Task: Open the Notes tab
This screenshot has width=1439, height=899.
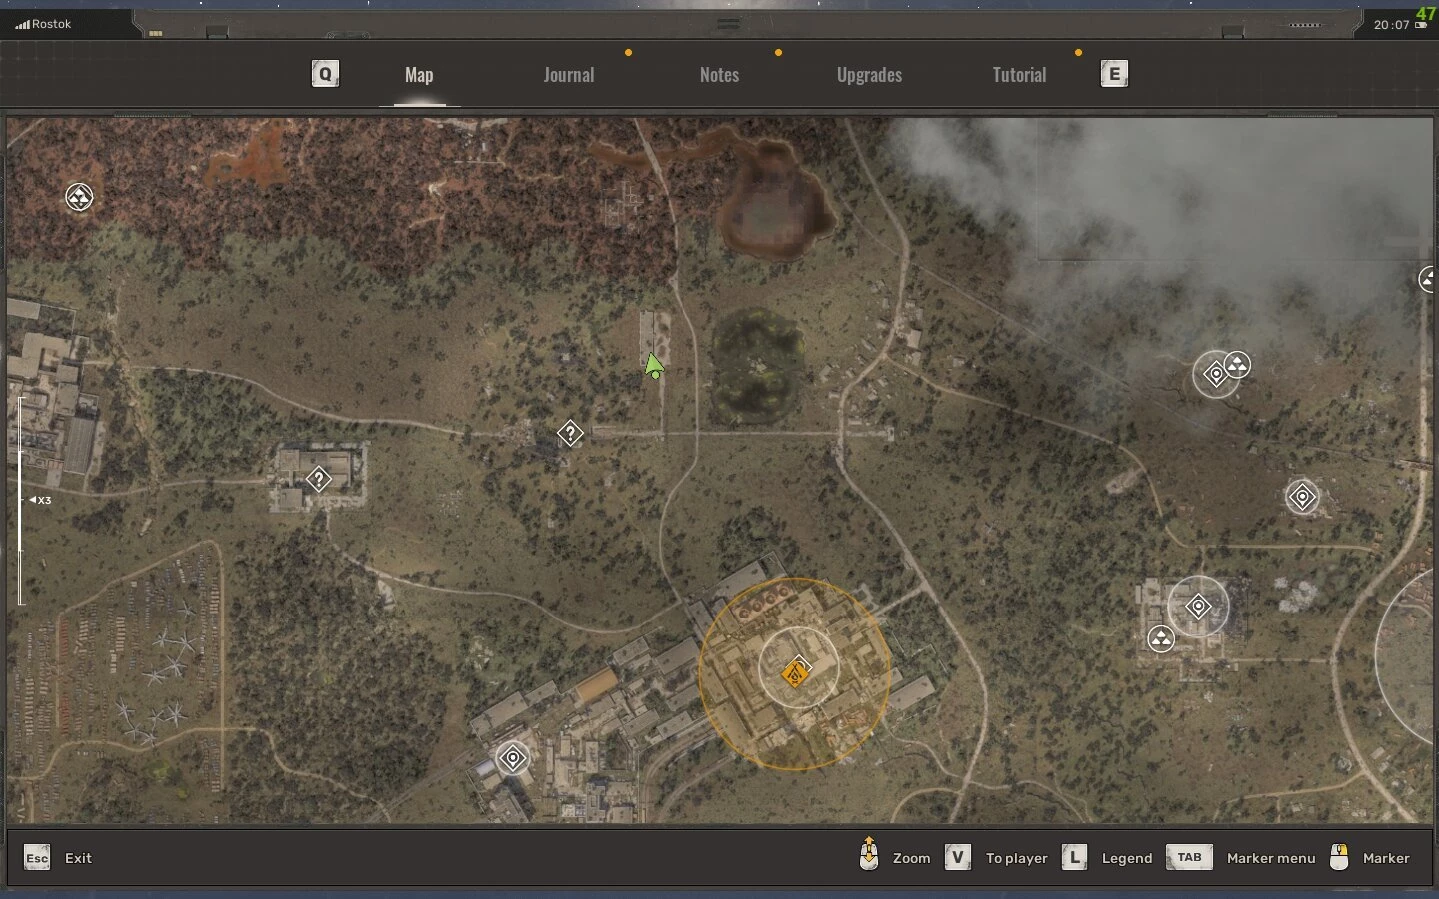Action: pyautogui.click(x=719, y=75)
